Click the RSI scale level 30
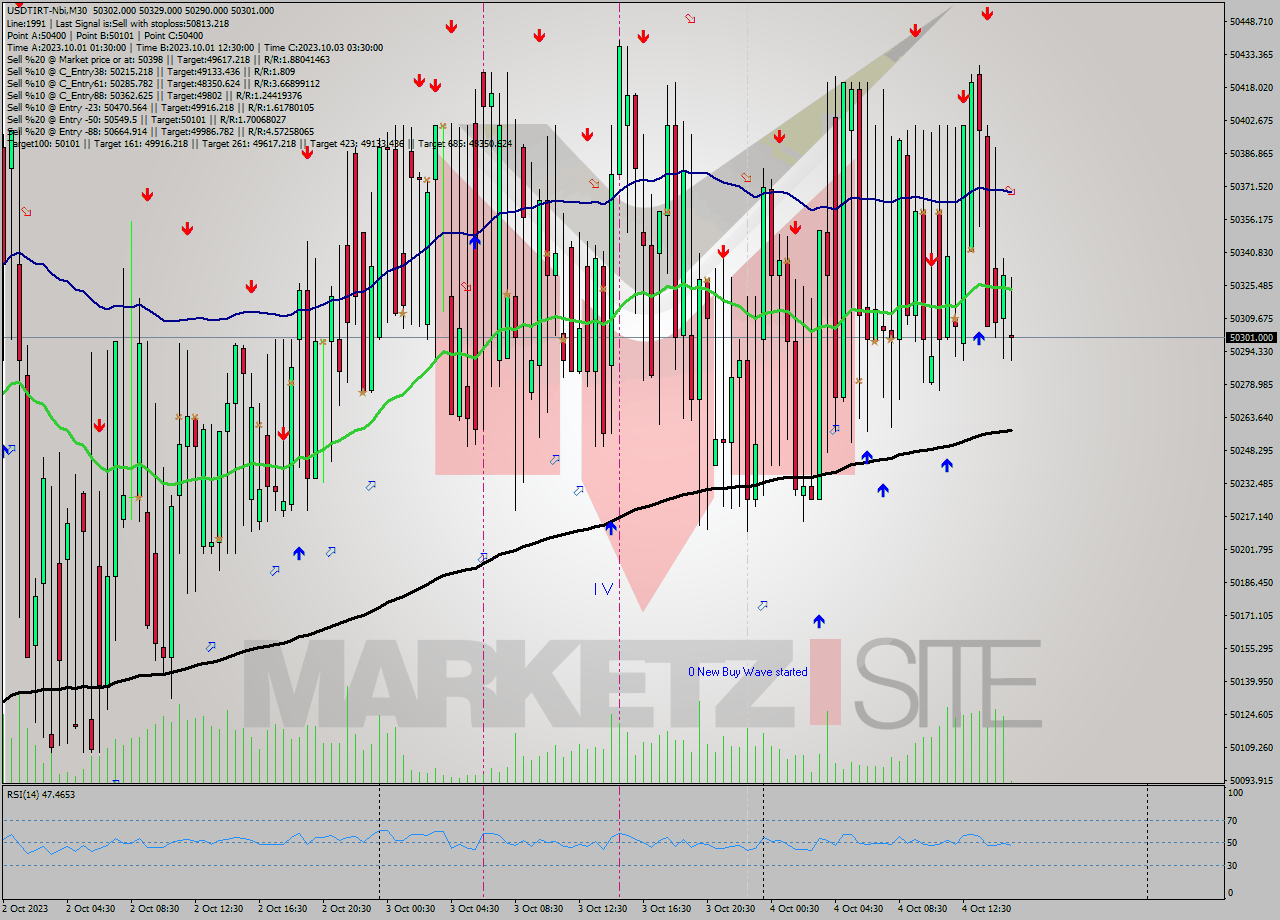This screenshot has height=920, width=1280. pos(1235,865)
